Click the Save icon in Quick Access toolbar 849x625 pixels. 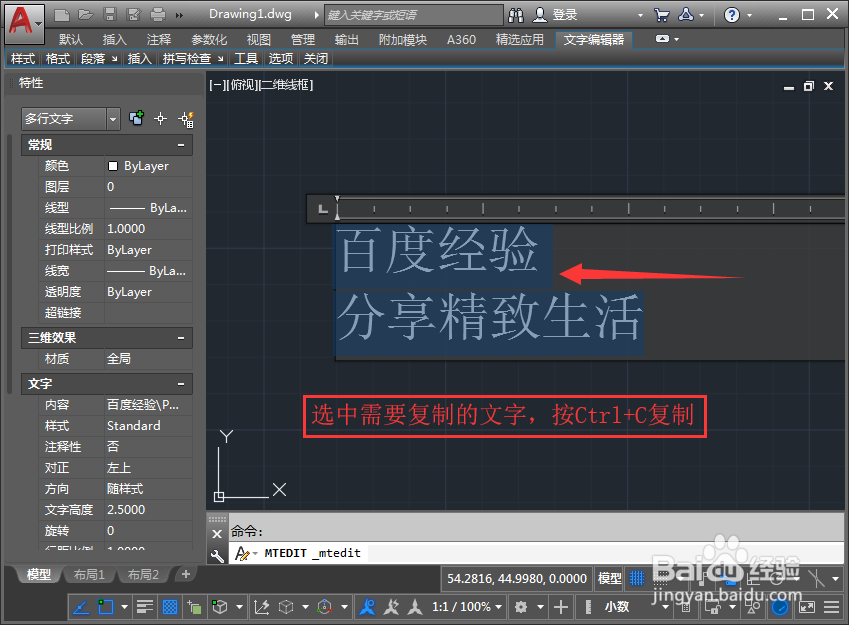[x=110, y=12]
